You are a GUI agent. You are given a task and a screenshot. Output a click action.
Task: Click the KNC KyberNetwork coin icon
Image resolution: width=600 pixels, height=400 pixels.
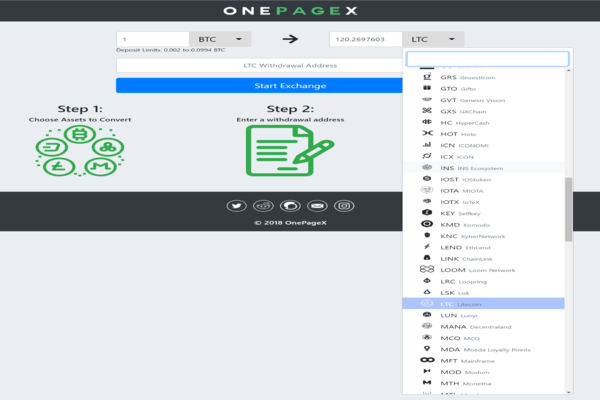point(427,235)
